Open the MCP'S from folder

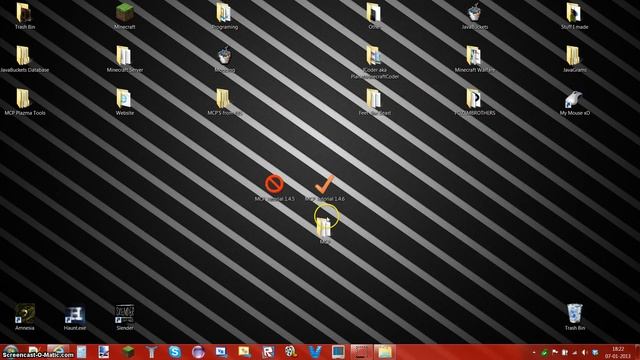click(224, 102)
